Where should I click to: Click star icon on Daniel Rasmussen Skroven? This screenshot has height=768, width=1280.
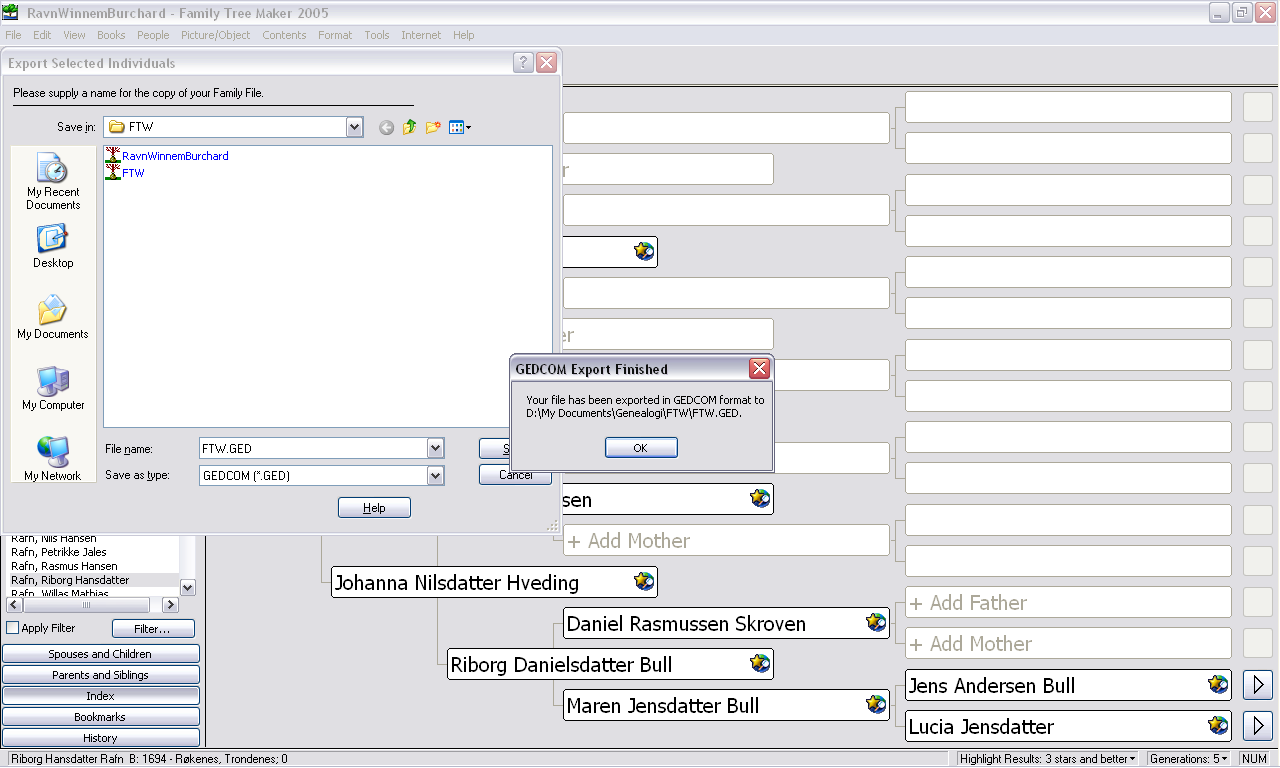pyautogui.click(x=876, y=622)
